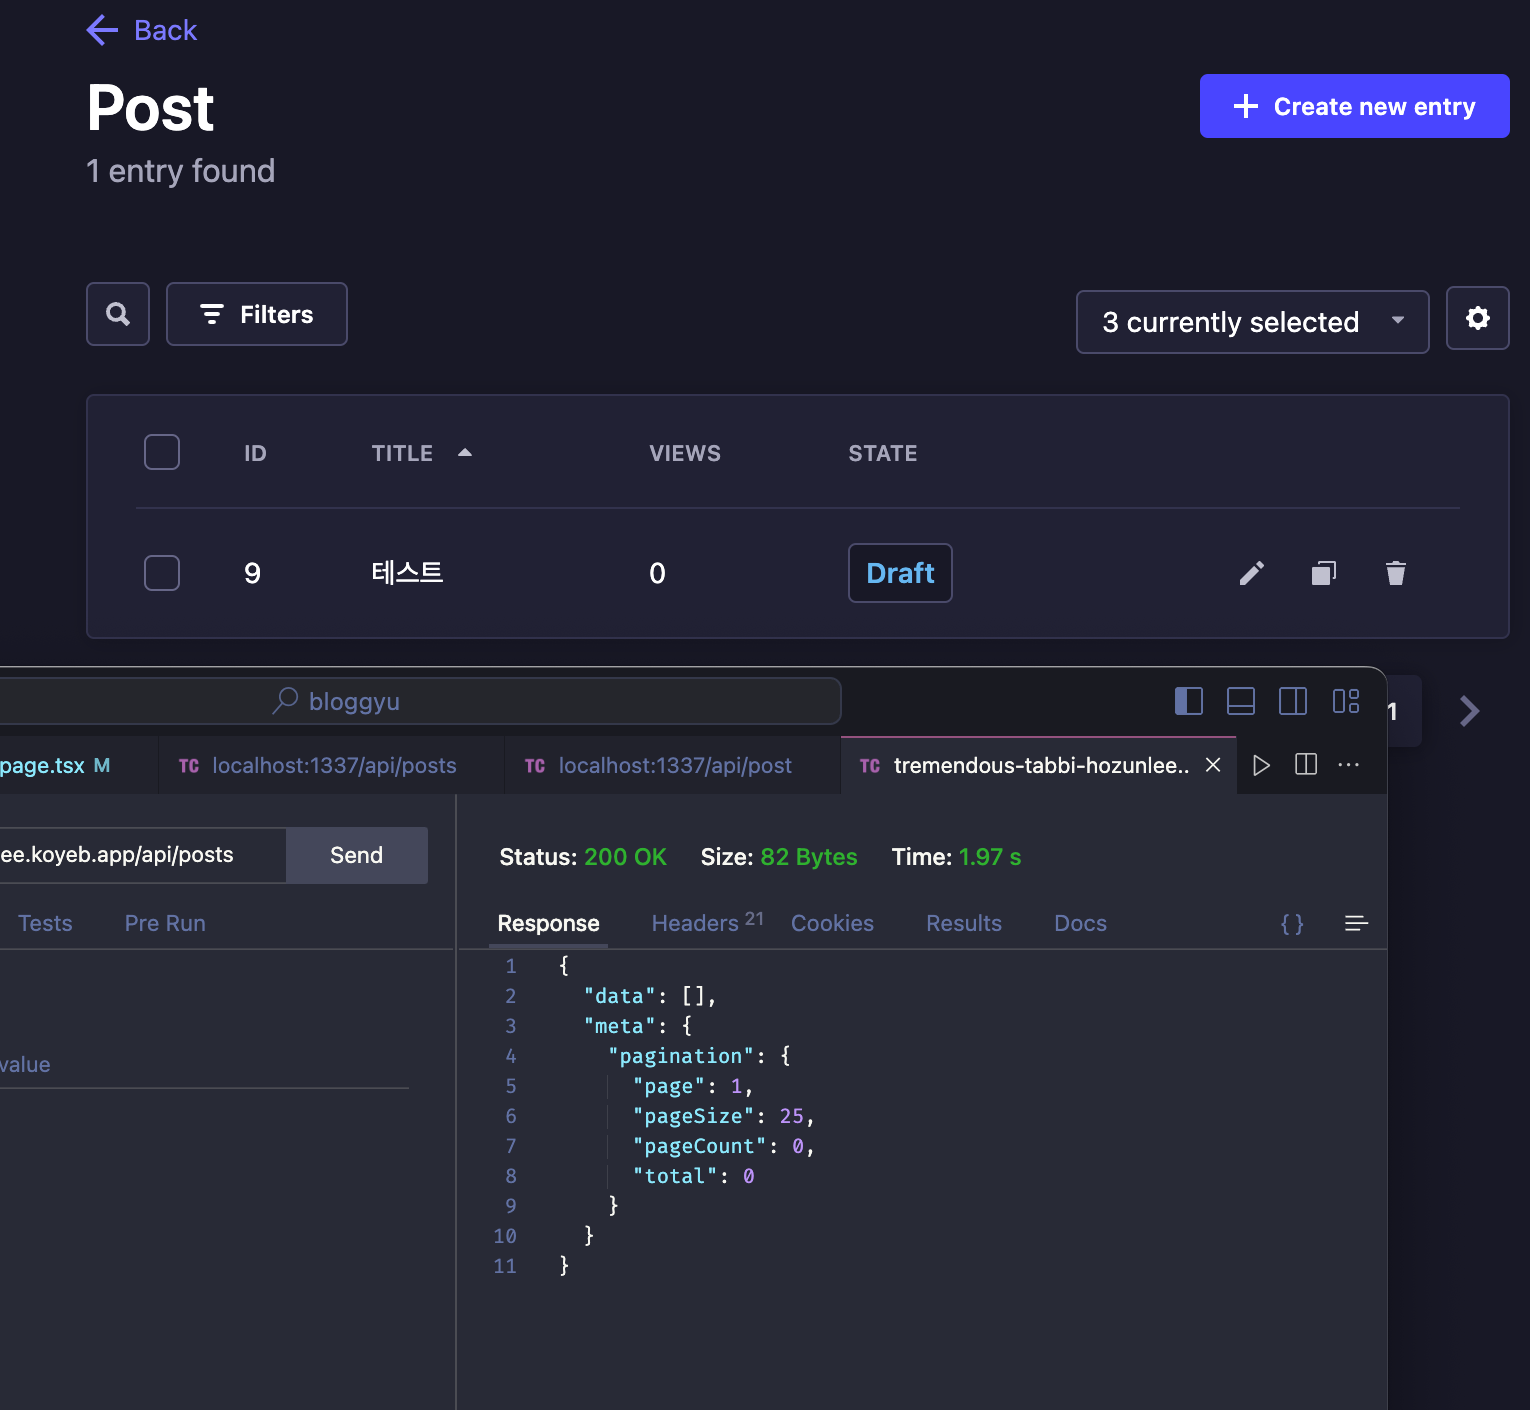The height and width of the screenshot is (1410, 1530).
Task: Click the 1.97 s time value
Action: tap(990, 857)
